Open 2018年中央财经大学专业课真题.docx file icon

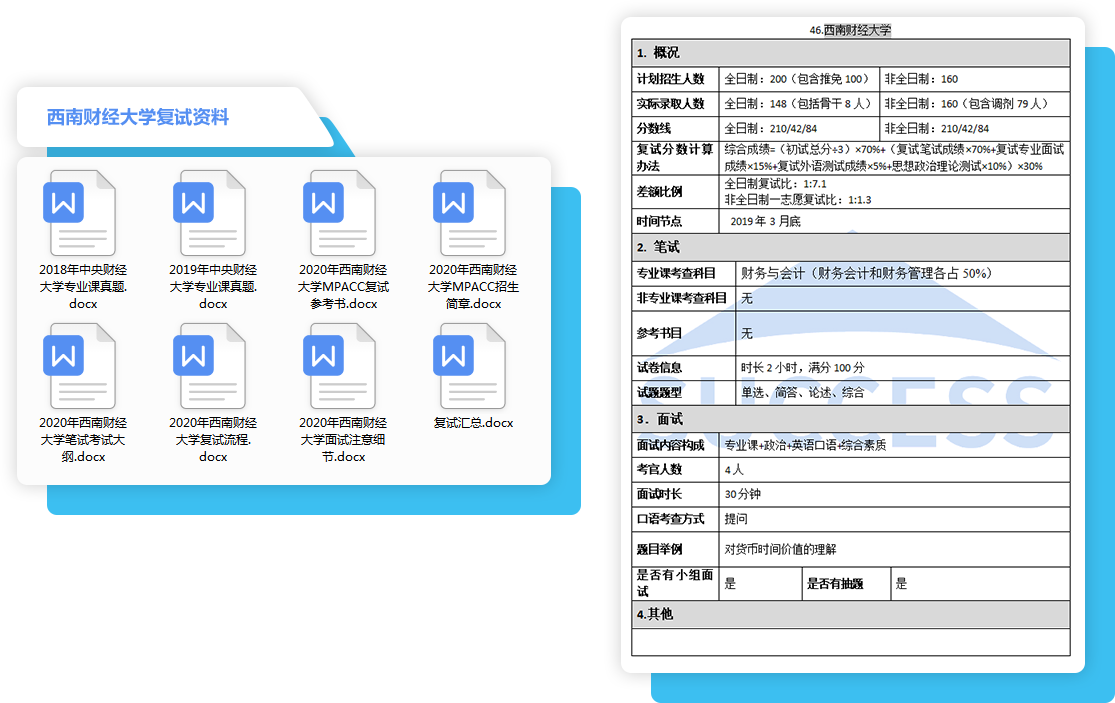point(82,213)
